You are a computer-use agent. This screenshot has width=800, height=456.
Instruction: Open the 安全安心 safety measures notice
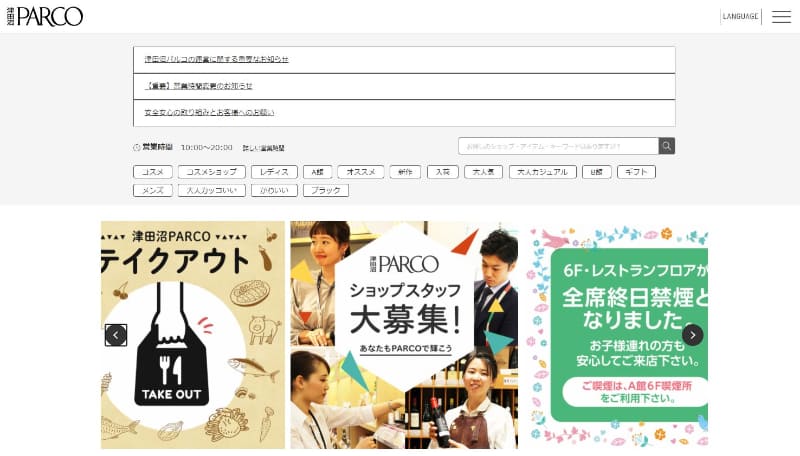[x=209, y=112]
